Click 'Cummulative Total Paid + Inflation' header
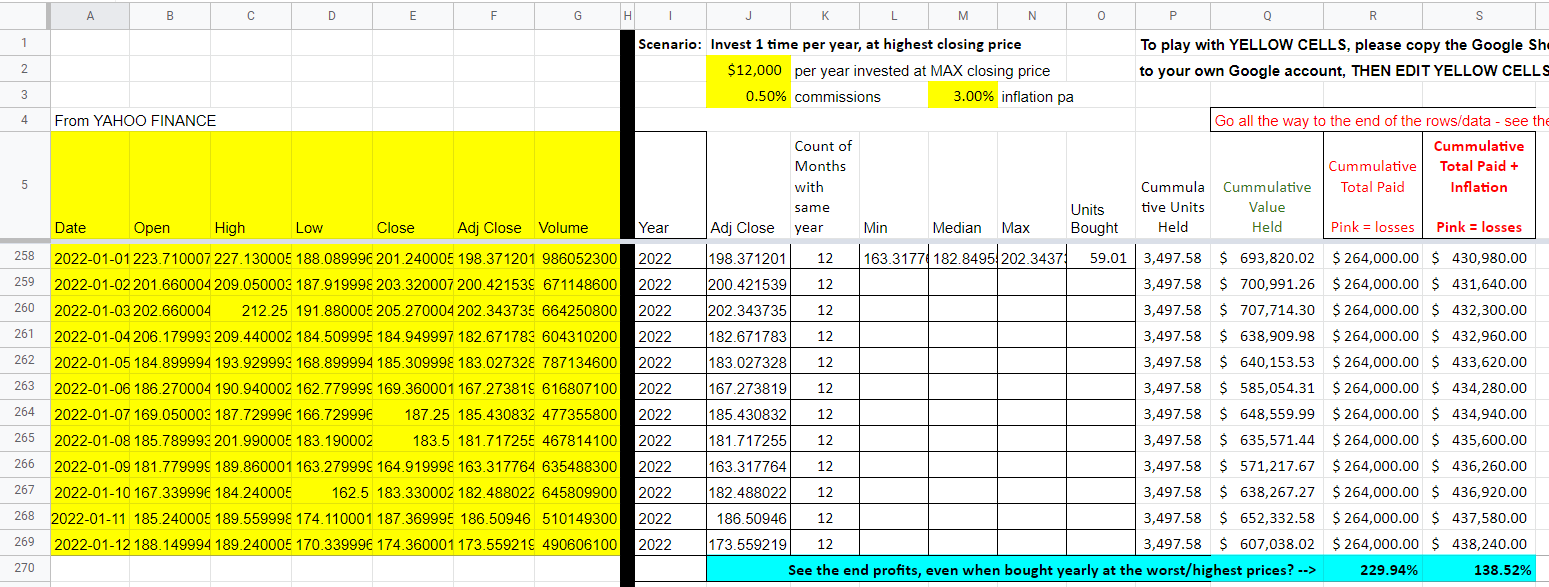The image size is (1549, 587). (1479, 186)
